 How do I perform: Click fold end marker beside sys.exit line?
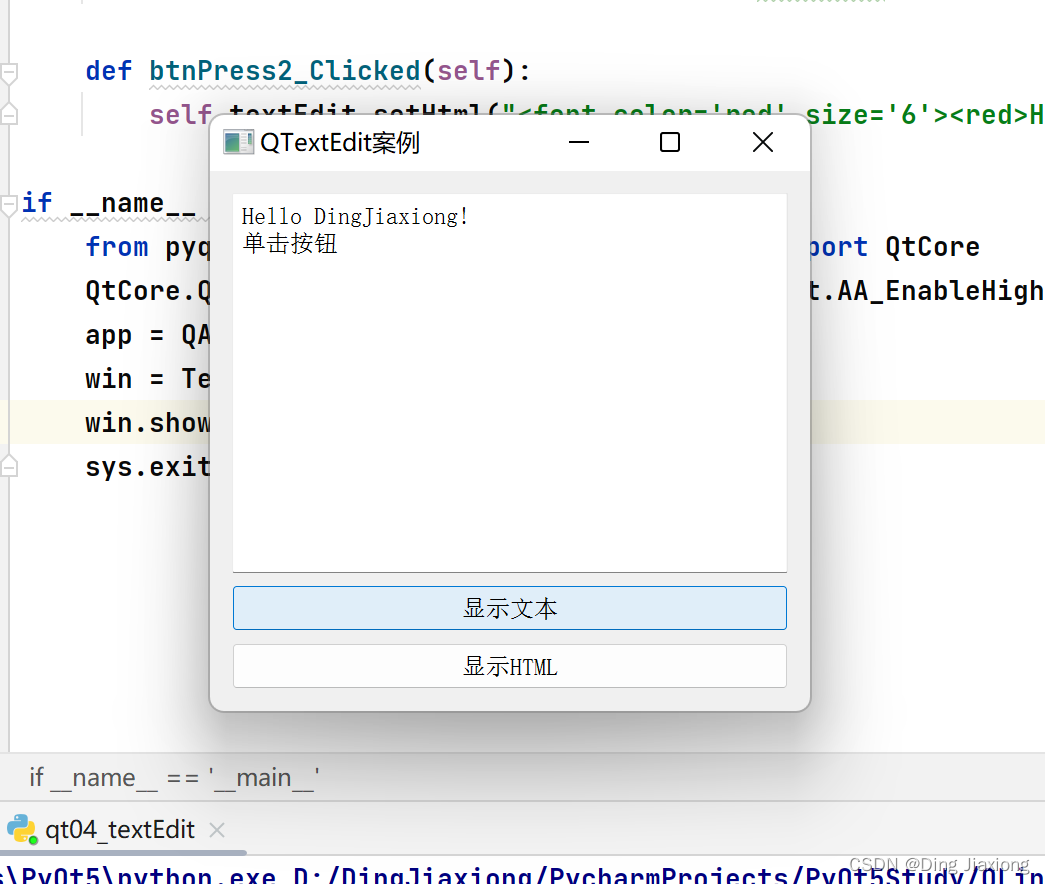(9, 465)
